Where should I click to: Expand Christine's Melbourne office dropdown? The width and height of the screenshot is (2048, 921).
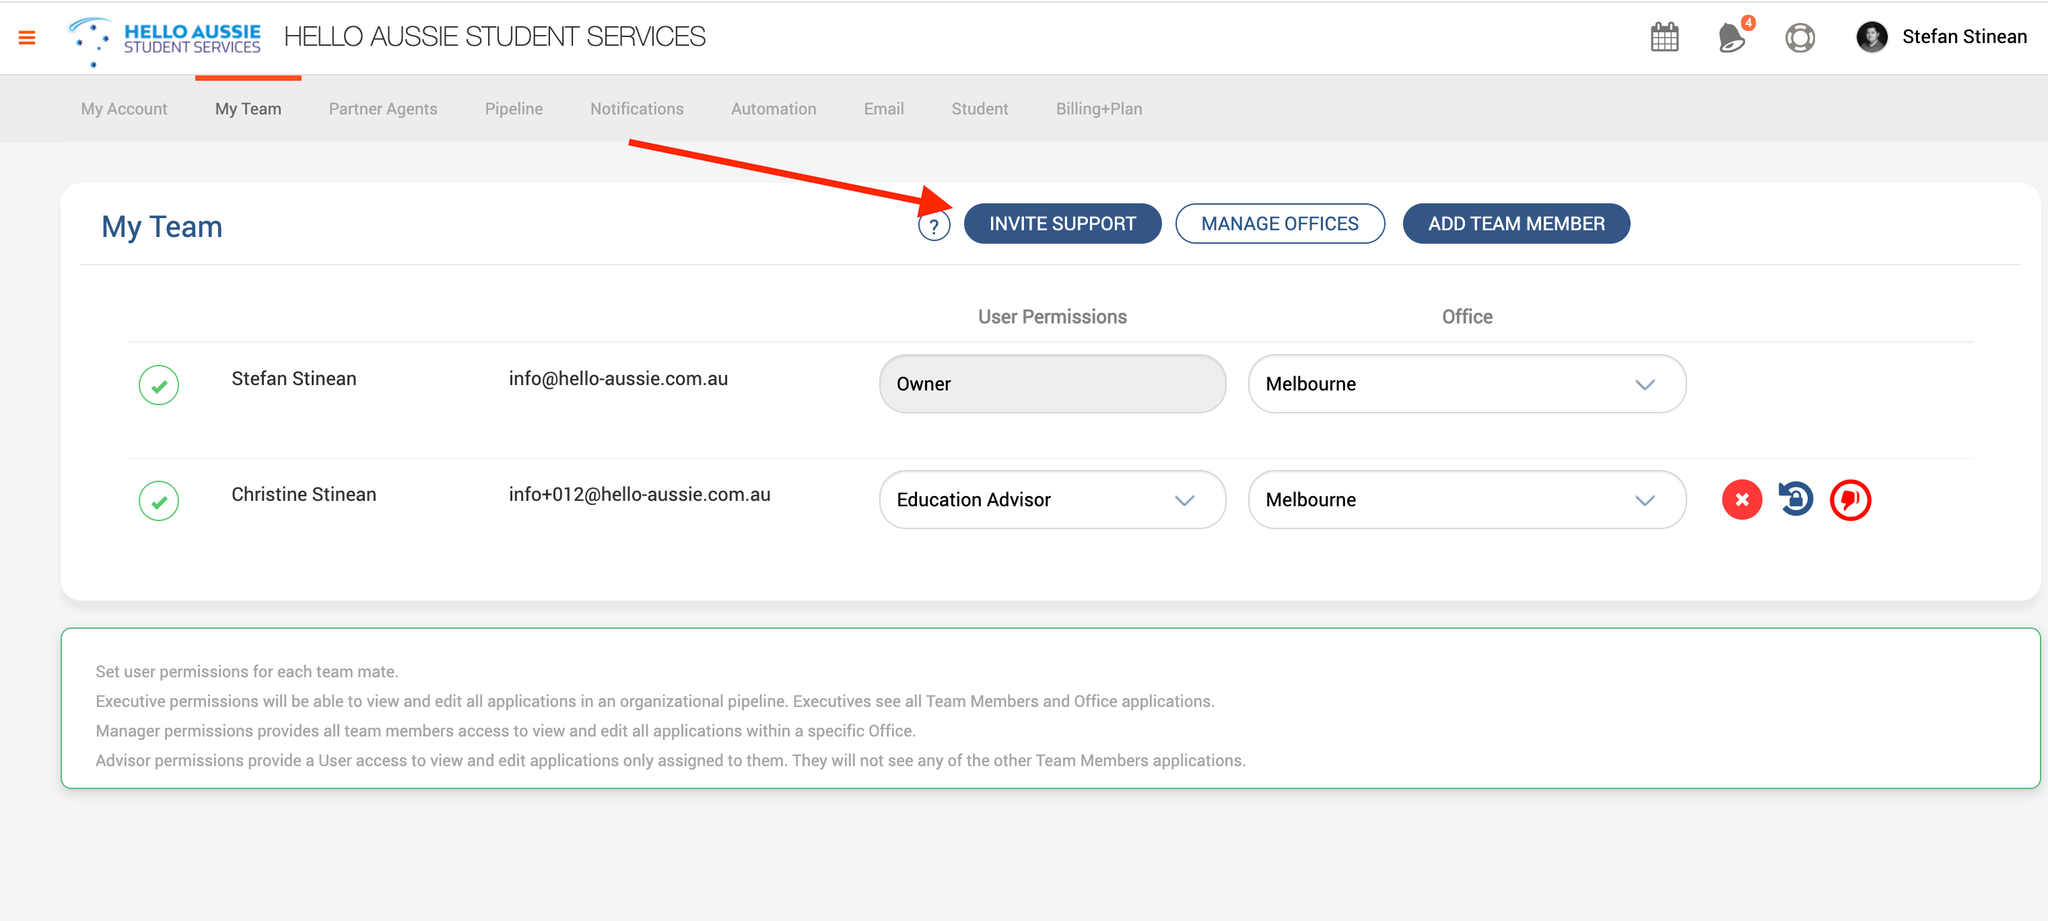tap(1466, 500)
